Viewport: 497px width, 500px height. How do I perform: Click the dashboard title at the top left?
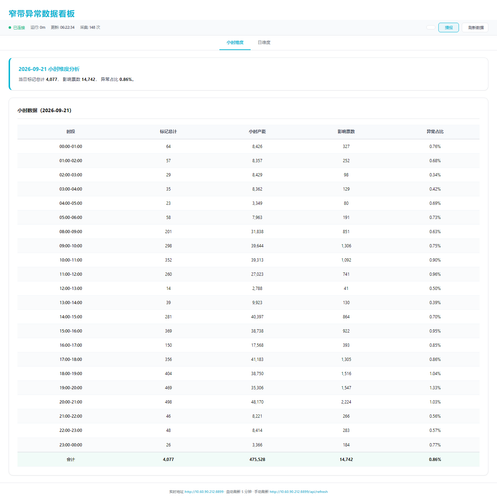click(x=42, y=14)
